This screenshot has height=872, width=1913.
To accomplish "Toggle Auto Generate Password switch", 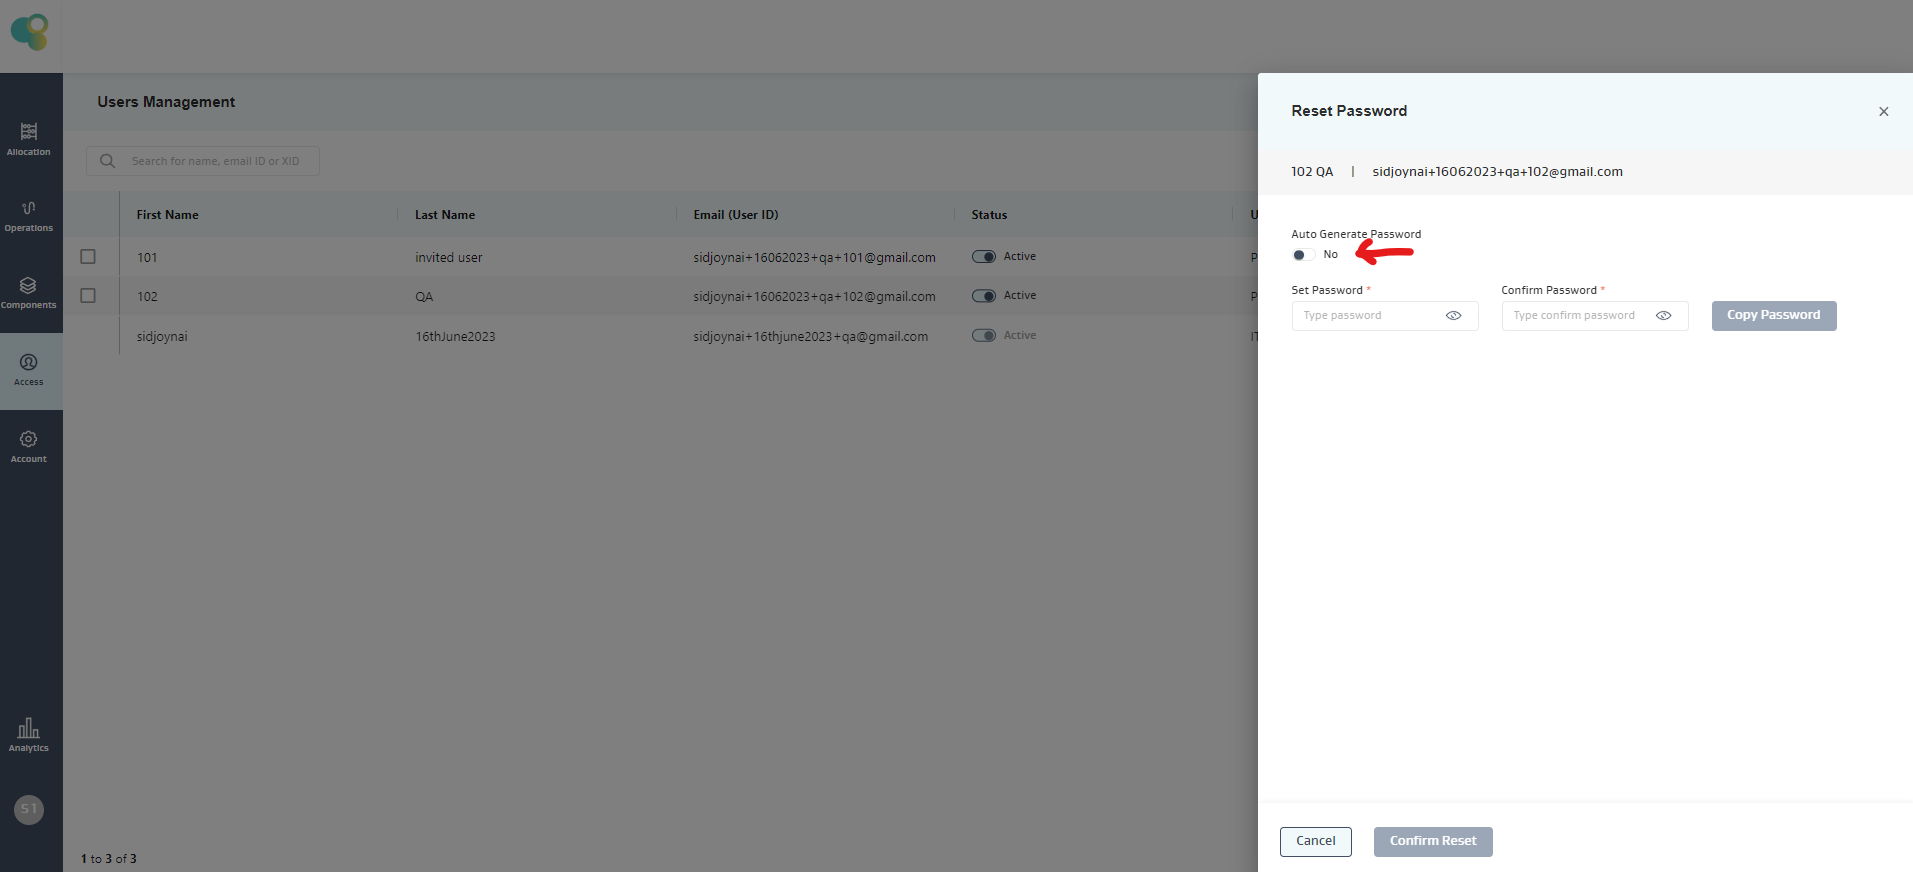I will point(1302,255).
